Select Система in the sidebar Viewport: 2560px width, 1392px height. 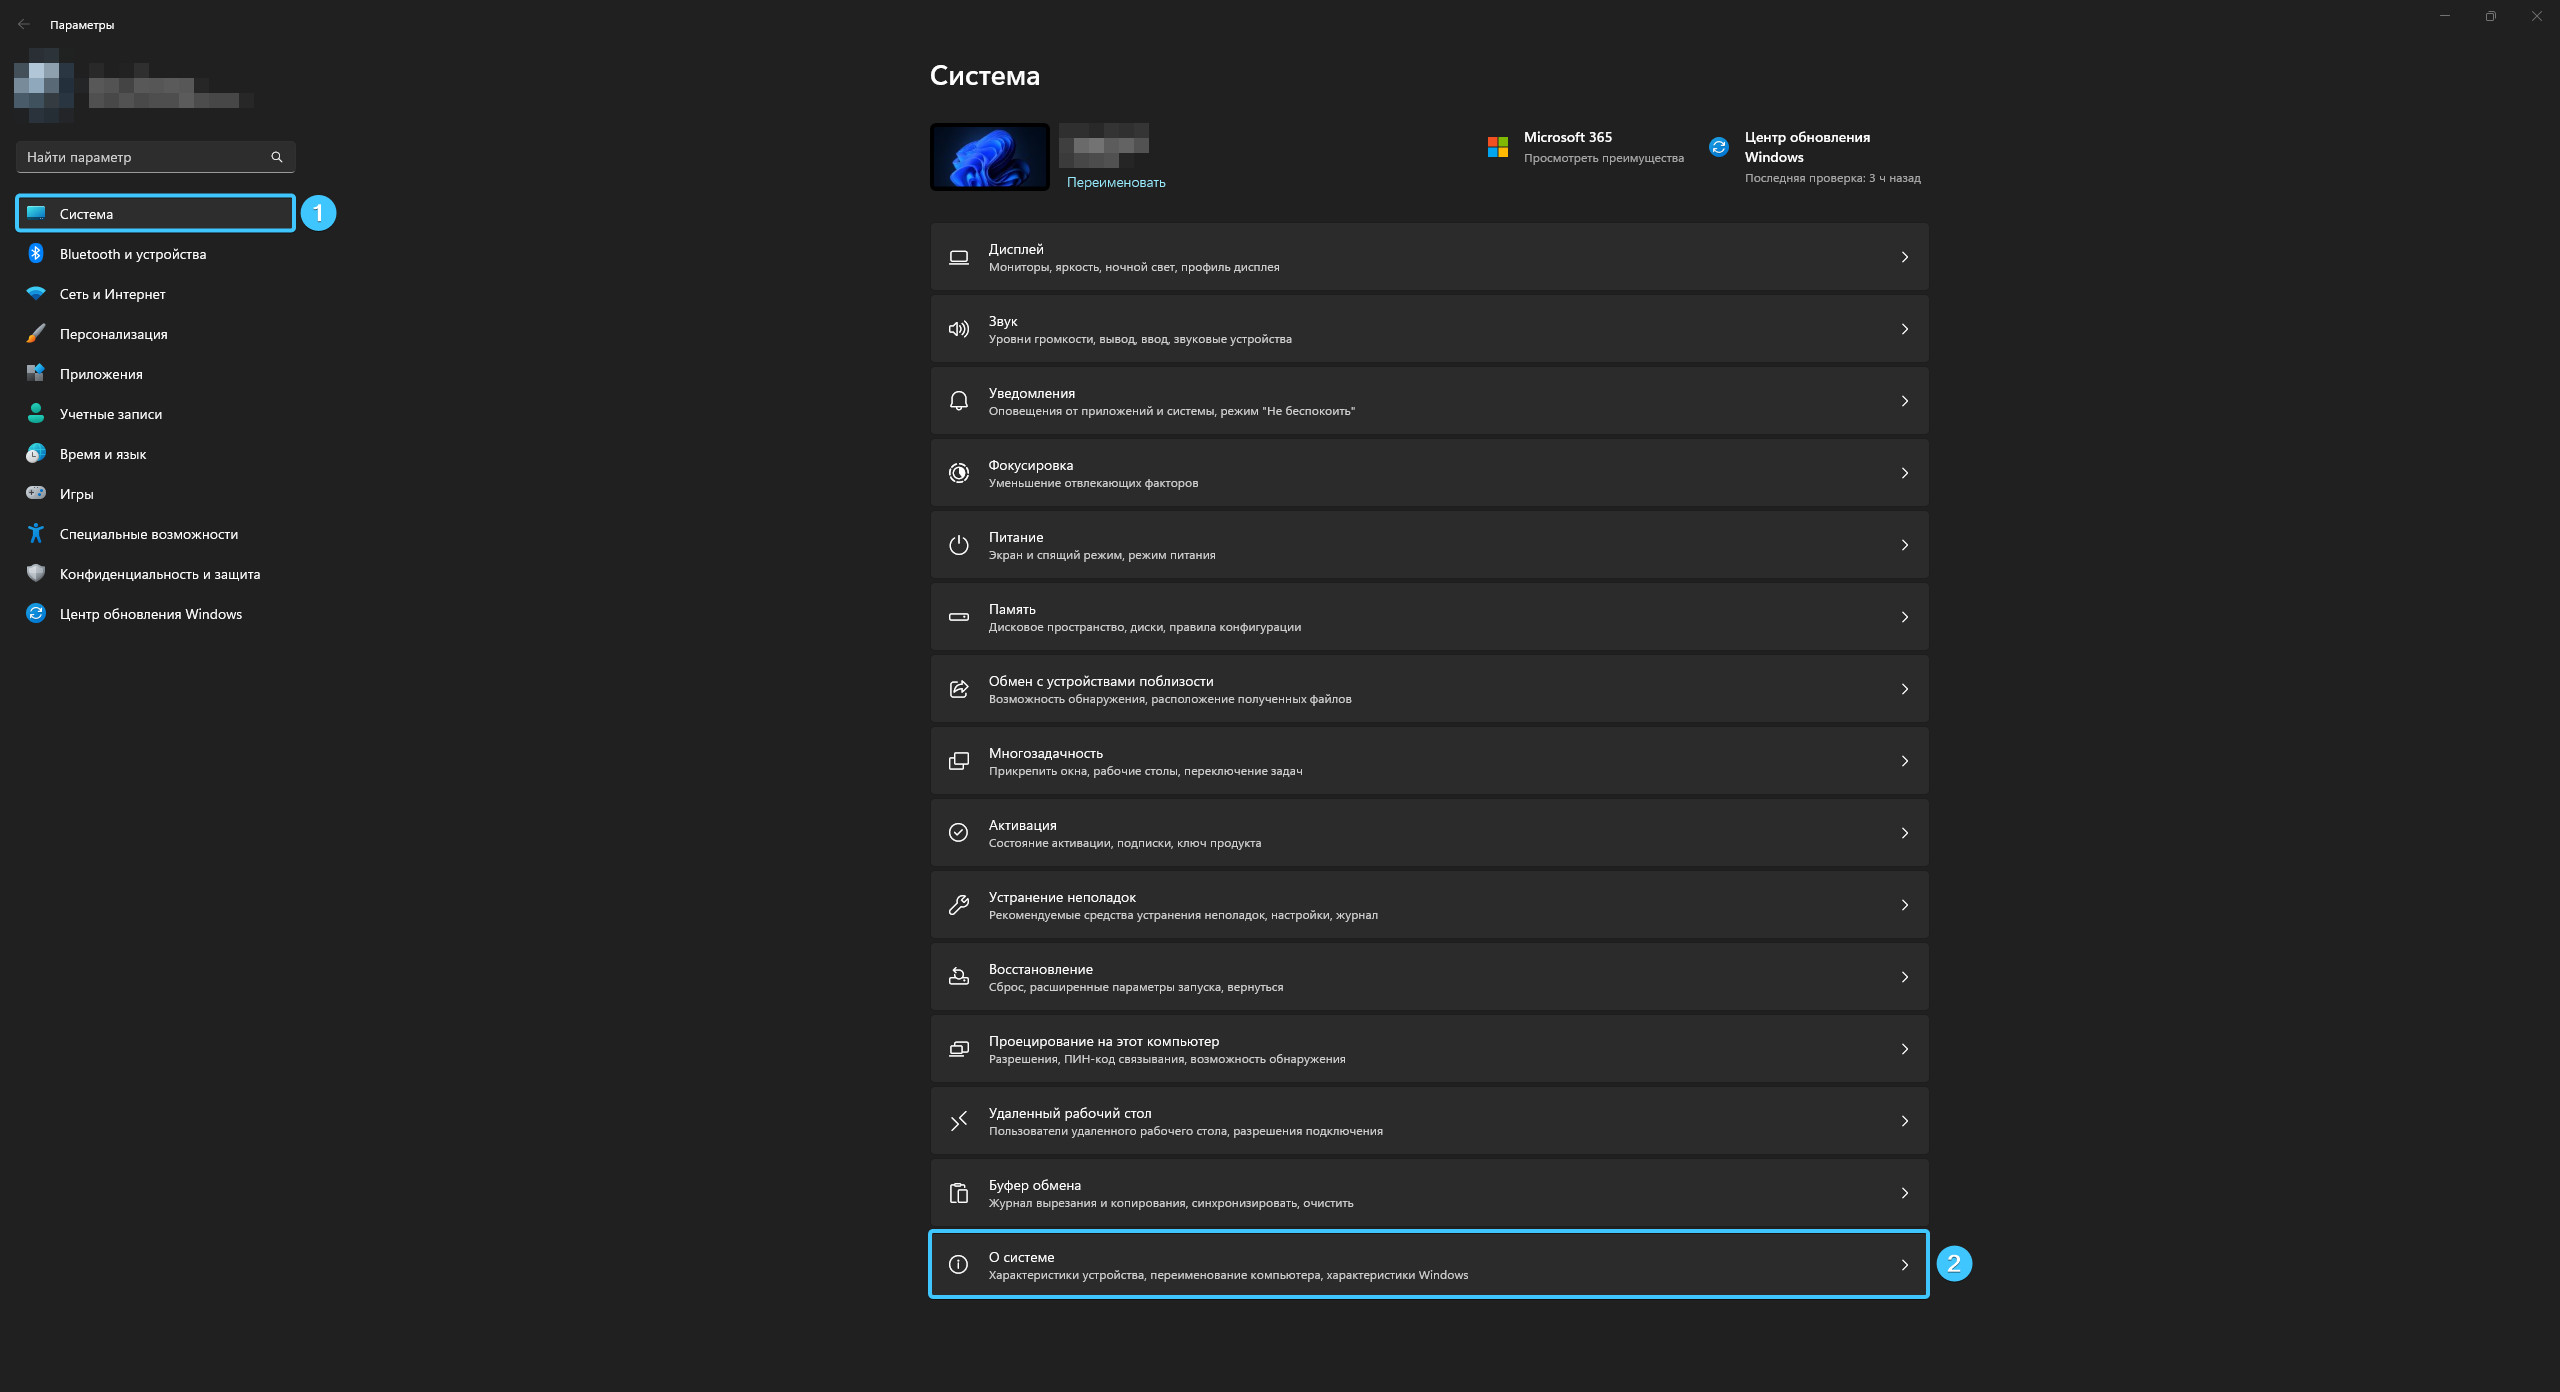[155, 213]
